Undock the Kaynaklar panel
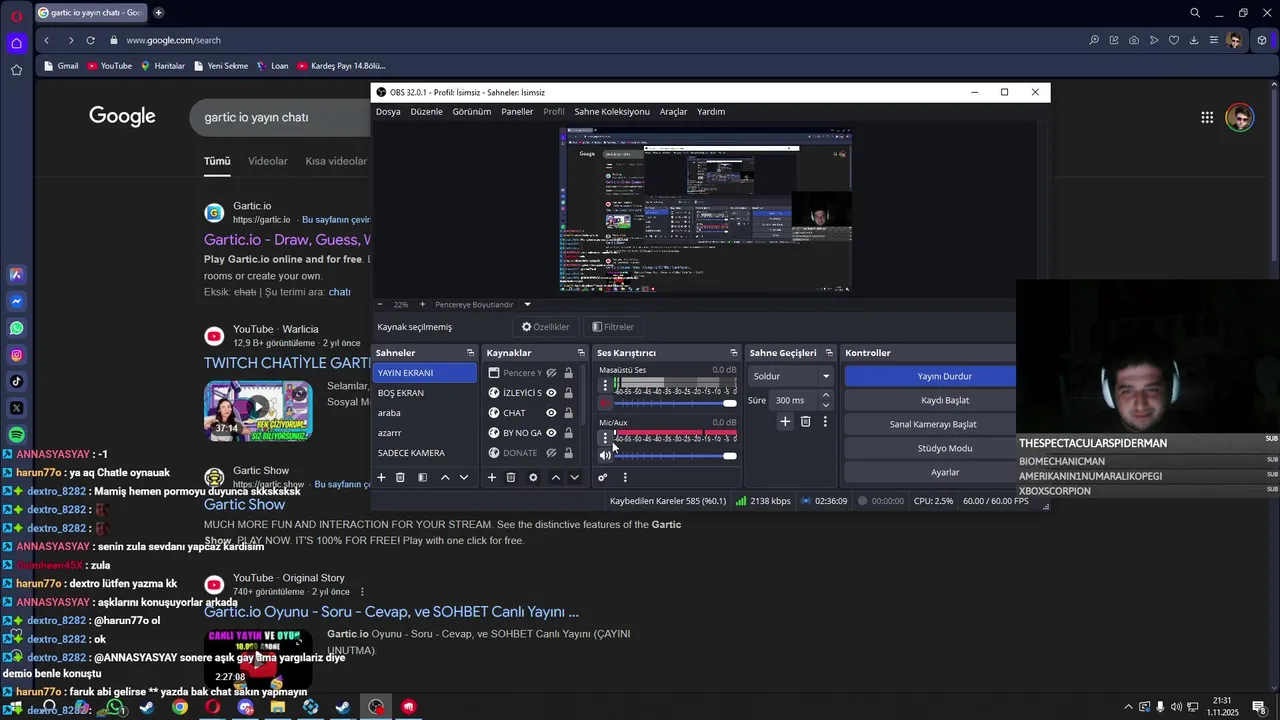 pos(581,353)
